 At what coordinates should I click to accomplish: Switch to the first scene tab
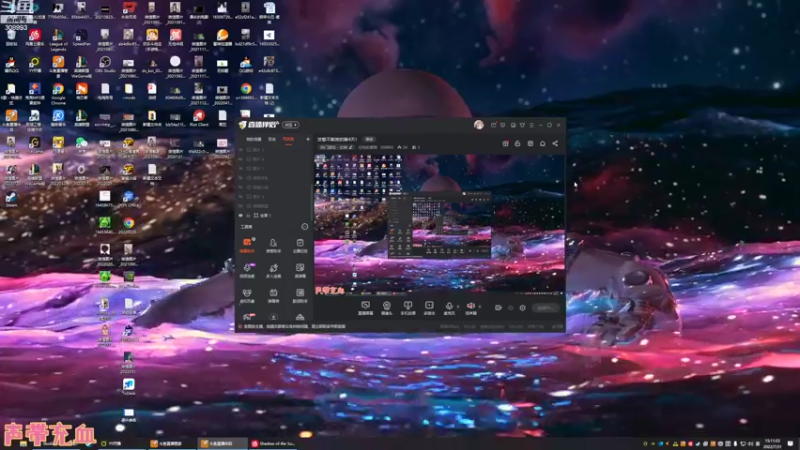click(254, 139)
